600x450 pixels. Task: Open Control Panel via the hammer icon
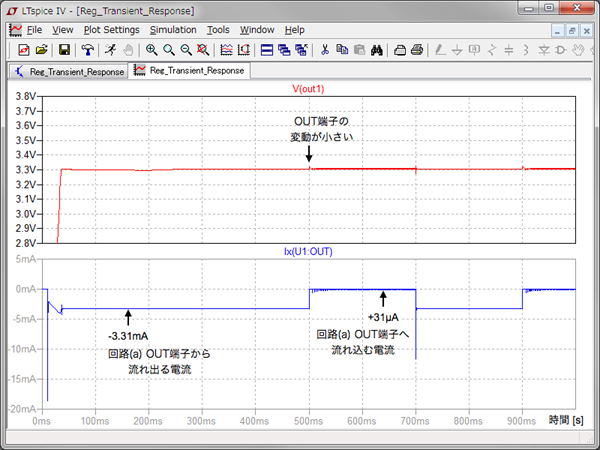pos(88,49)
